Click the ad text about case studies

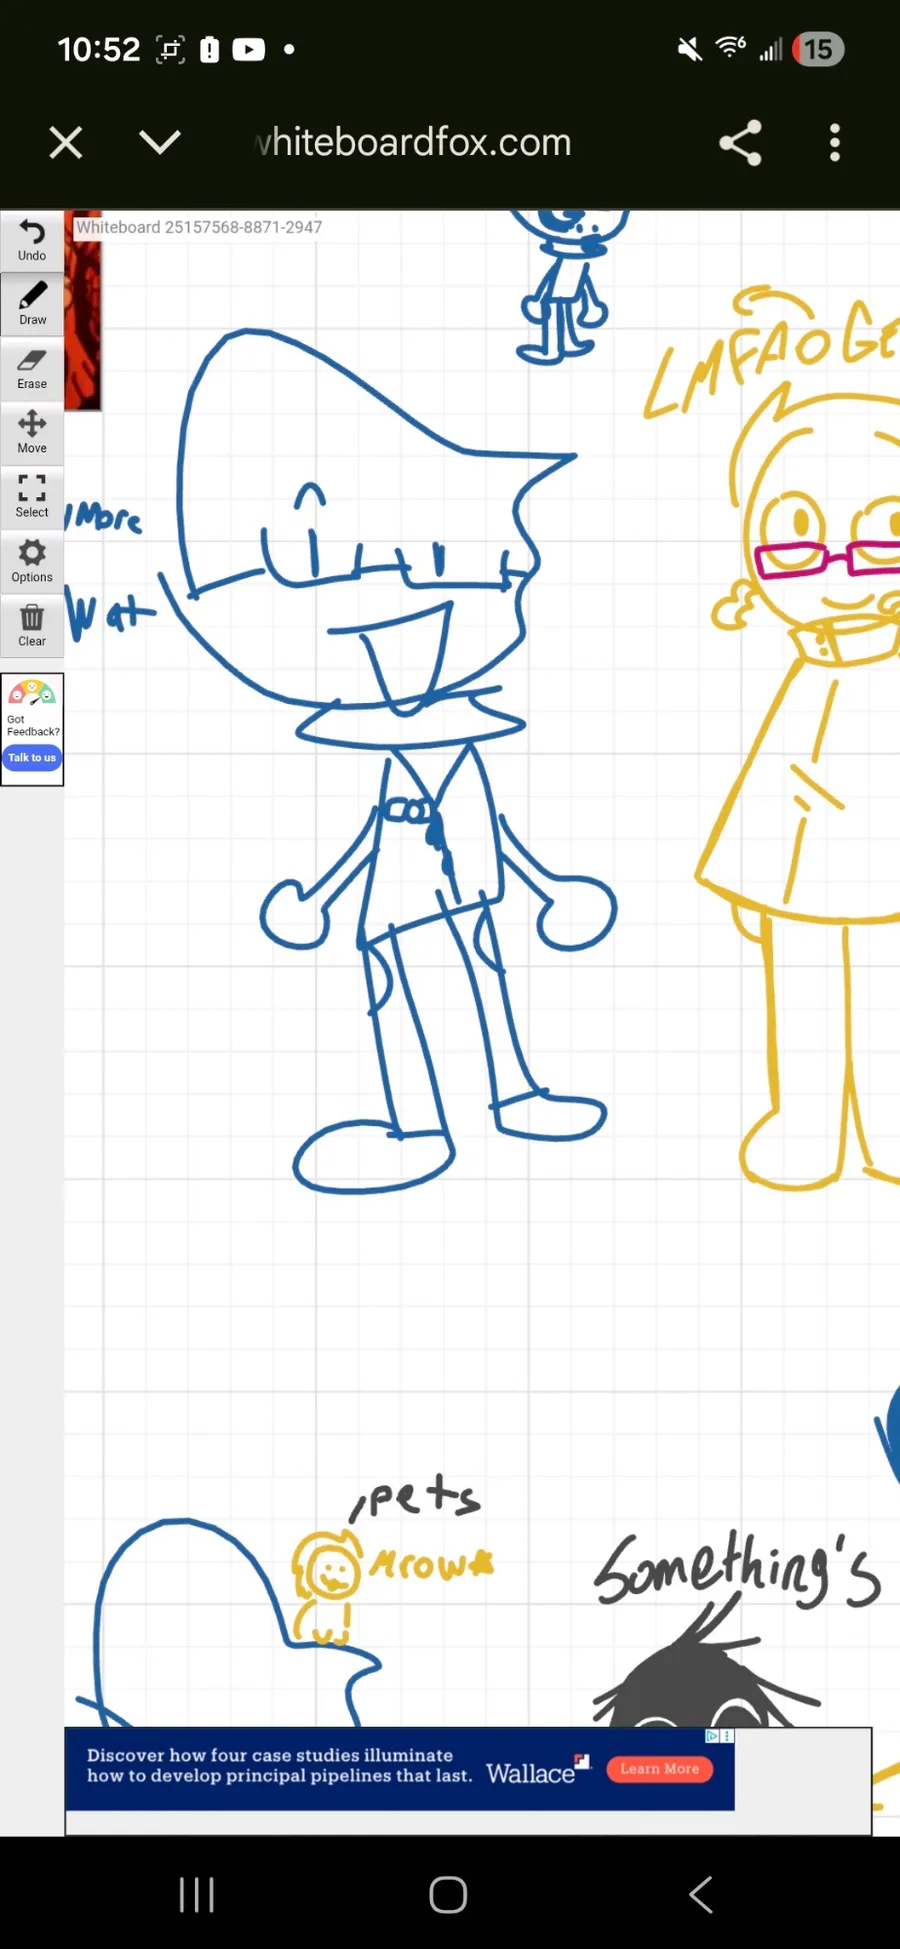(279, 1766)
